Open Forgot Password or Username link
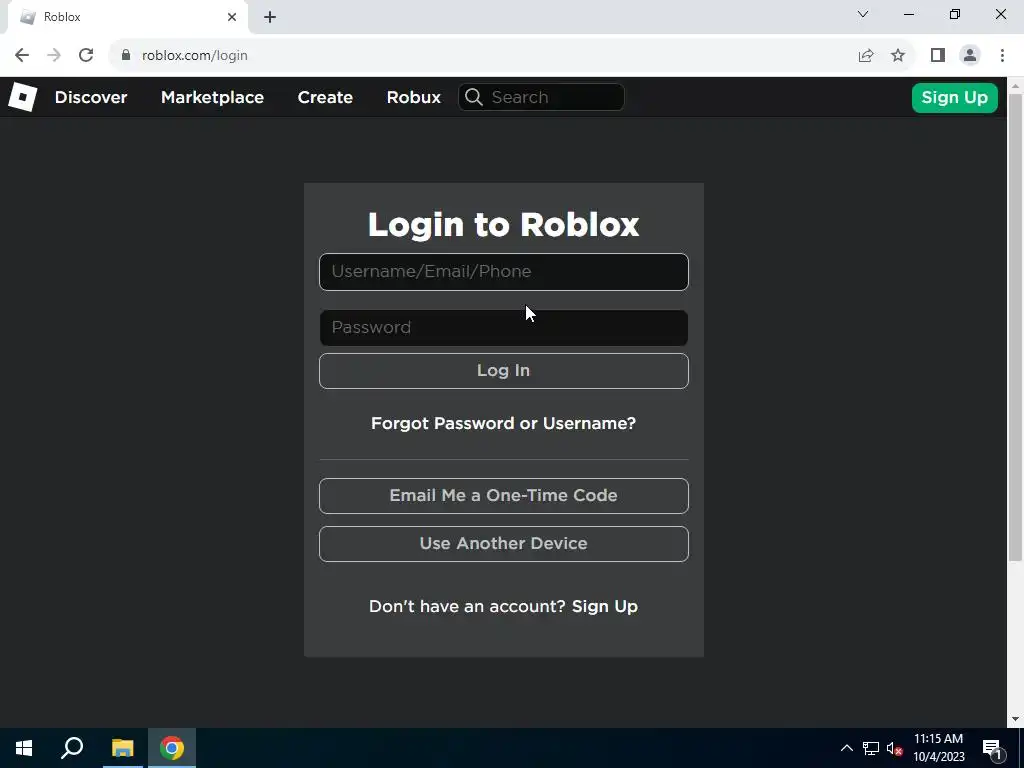The width and height of the screenshot is (1024, 768). (x=504, y=423)
